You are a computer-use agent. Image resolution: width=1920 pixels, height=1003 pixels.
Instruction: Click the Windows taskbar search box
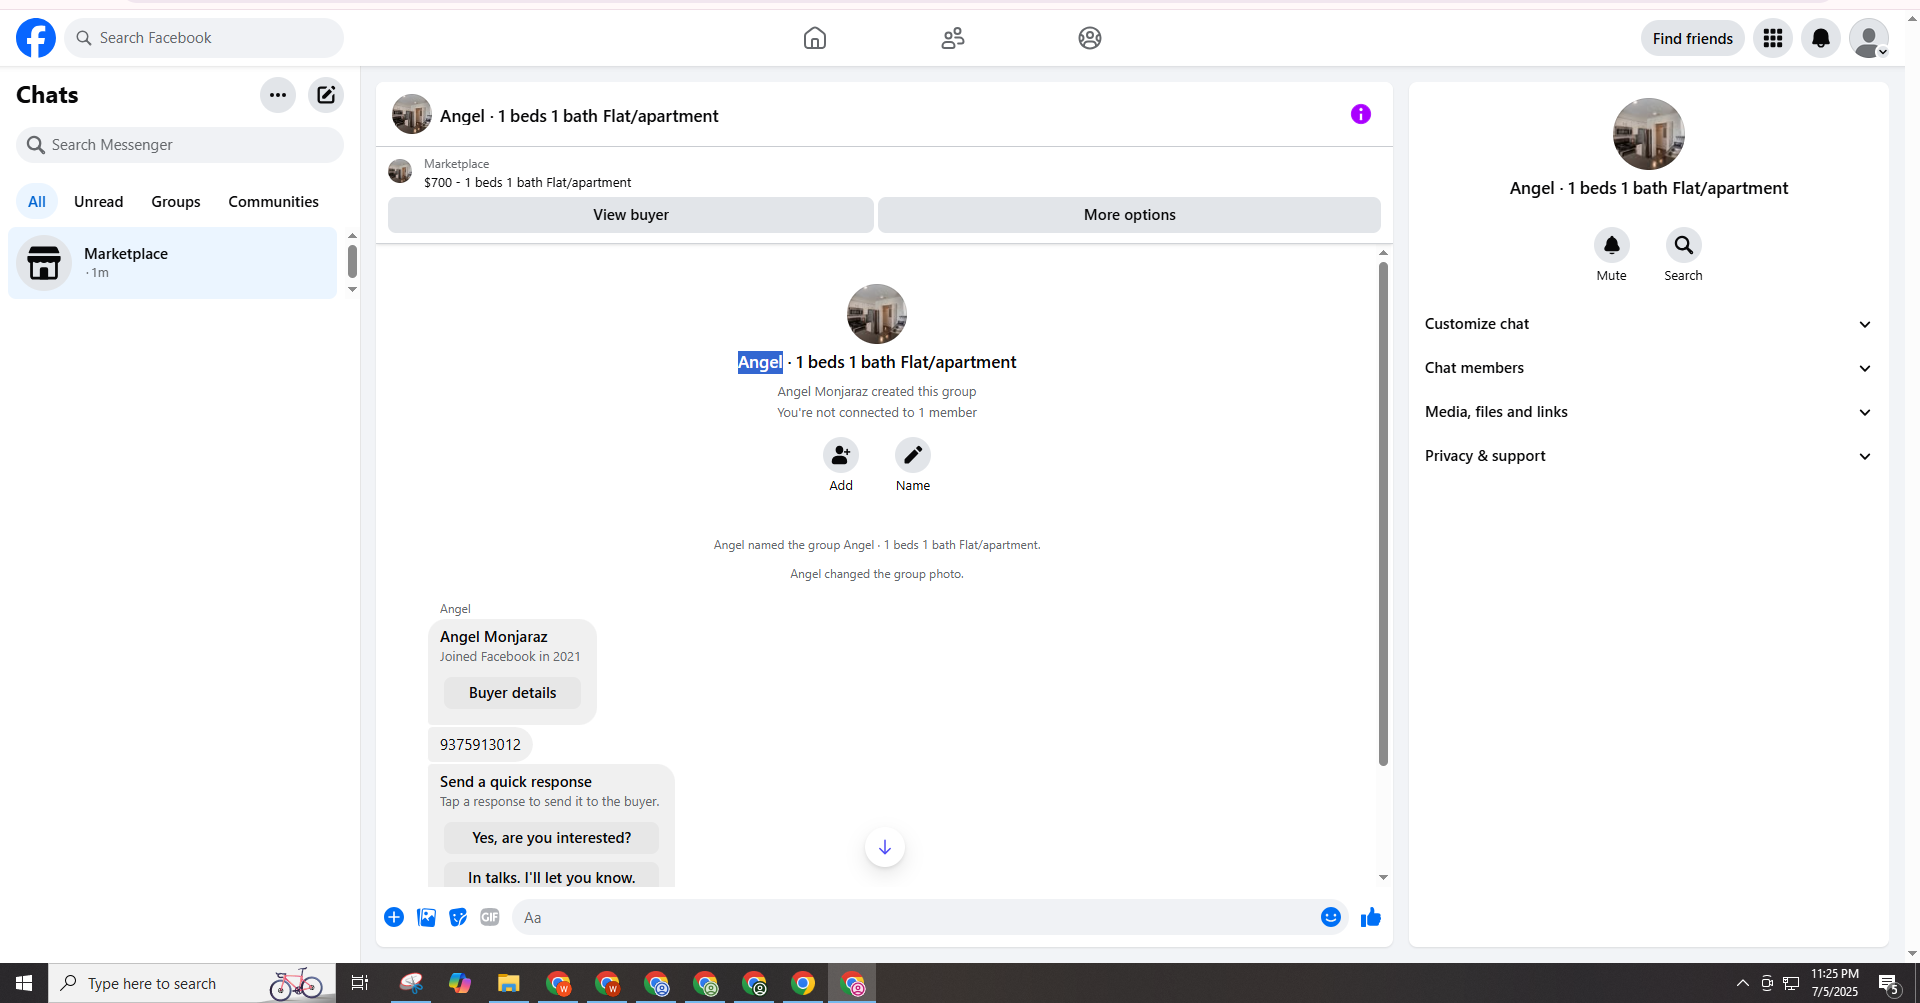[192, 983]
